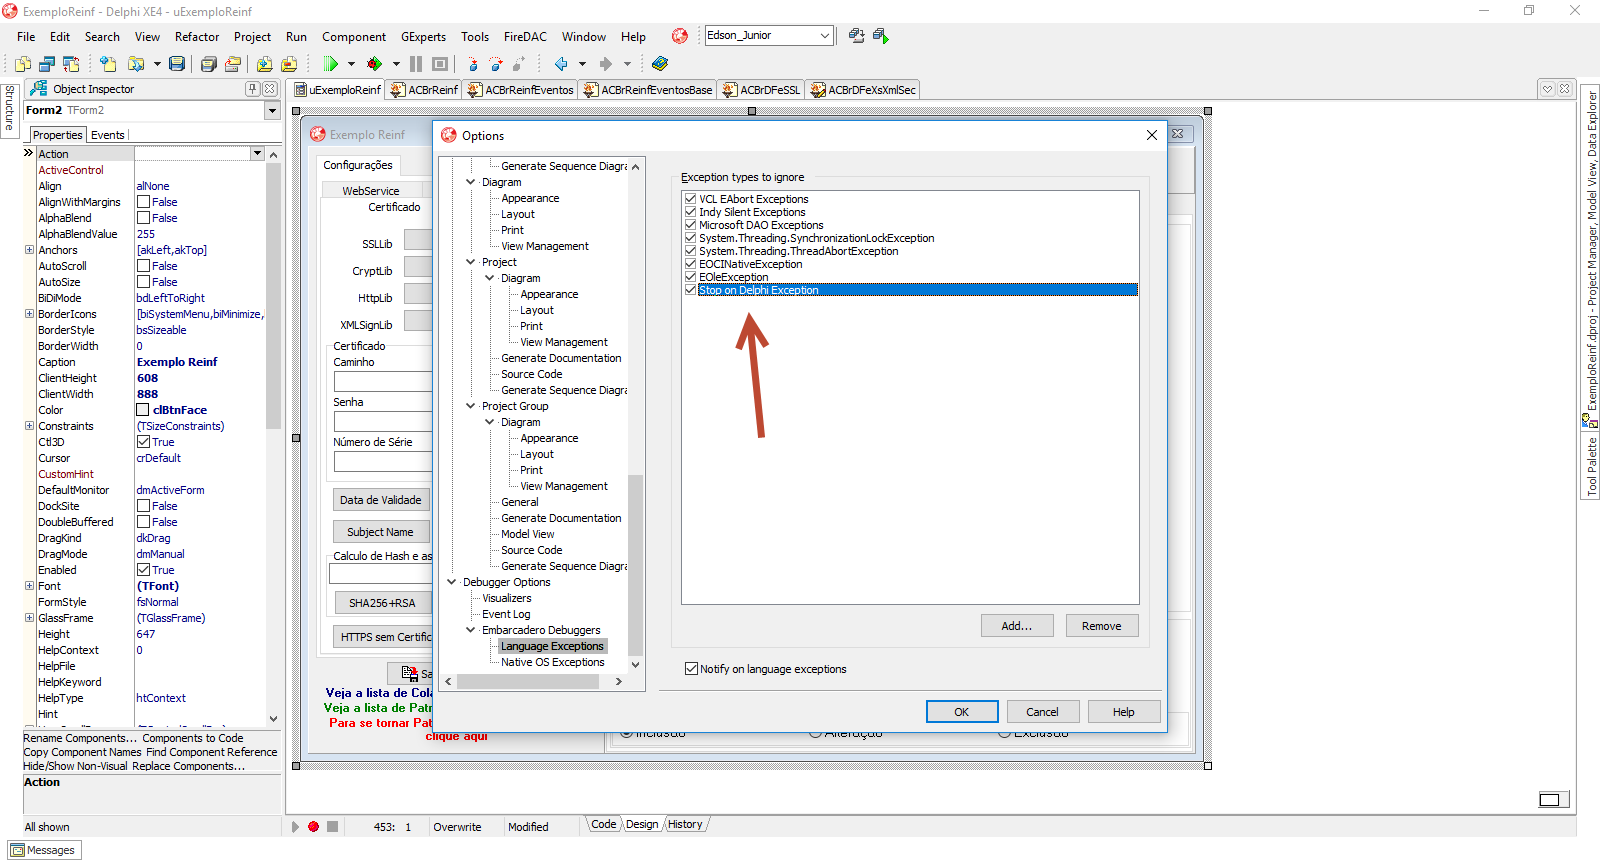Screen dimensions: 1600x860
Task: Toggle Microsoft DAO Exceptions checkbox
Action: (690, 225)
